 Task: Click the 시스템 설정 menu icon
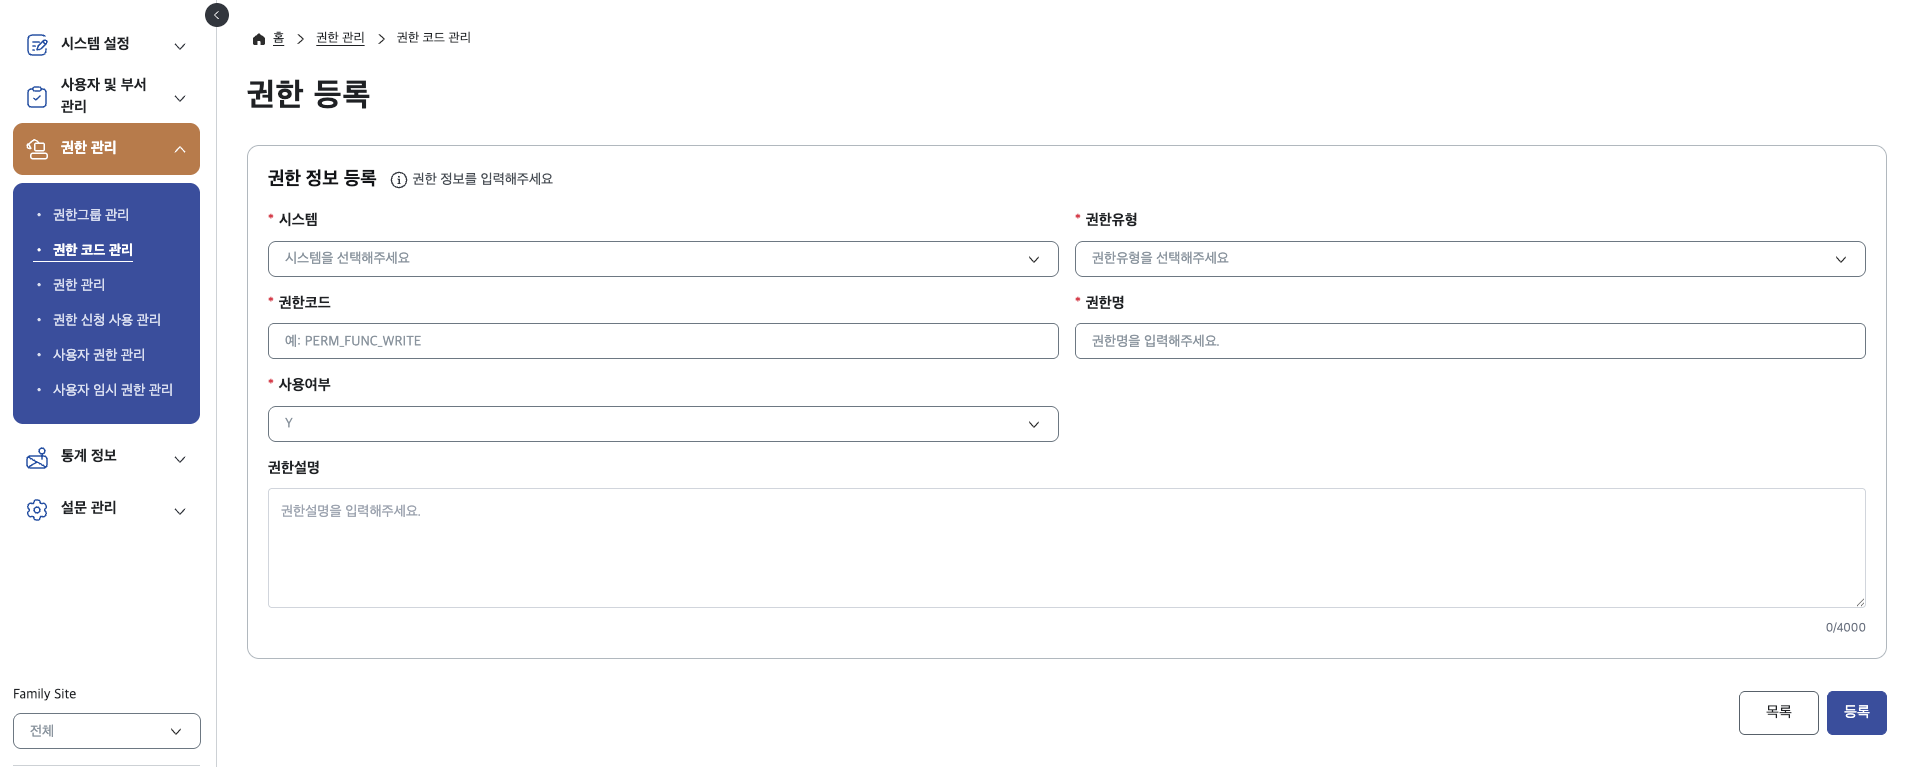pyautogui.click(x=37, y=45)
